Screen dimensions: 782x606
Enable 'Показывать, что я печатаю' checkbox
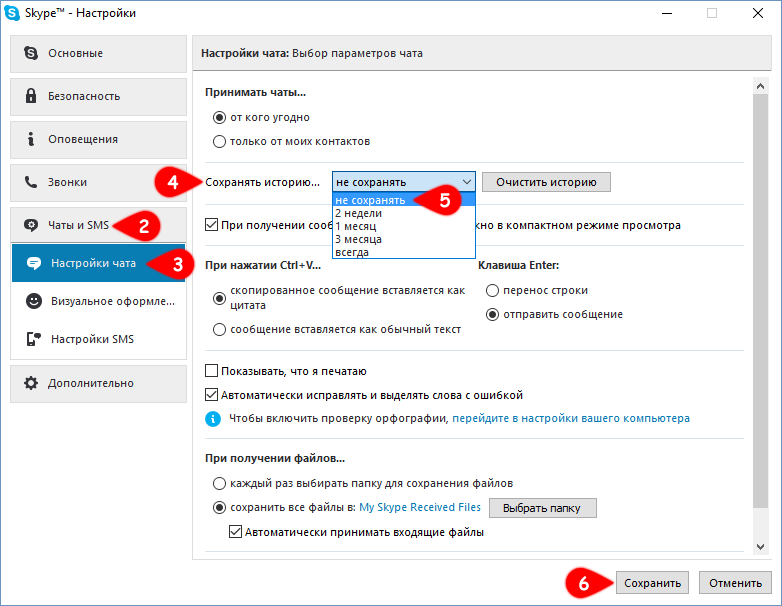pos(211,371)
